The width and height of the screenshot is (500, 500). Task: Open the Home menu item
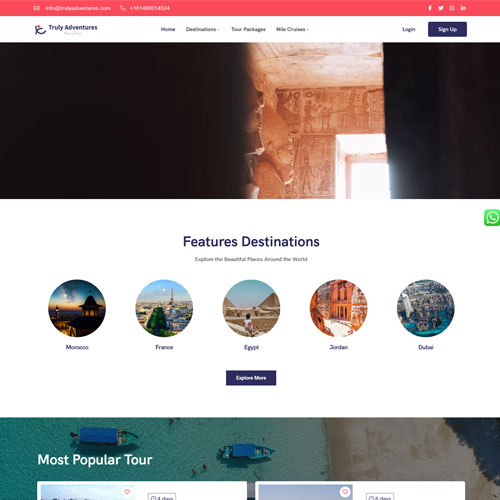(168, 29)
